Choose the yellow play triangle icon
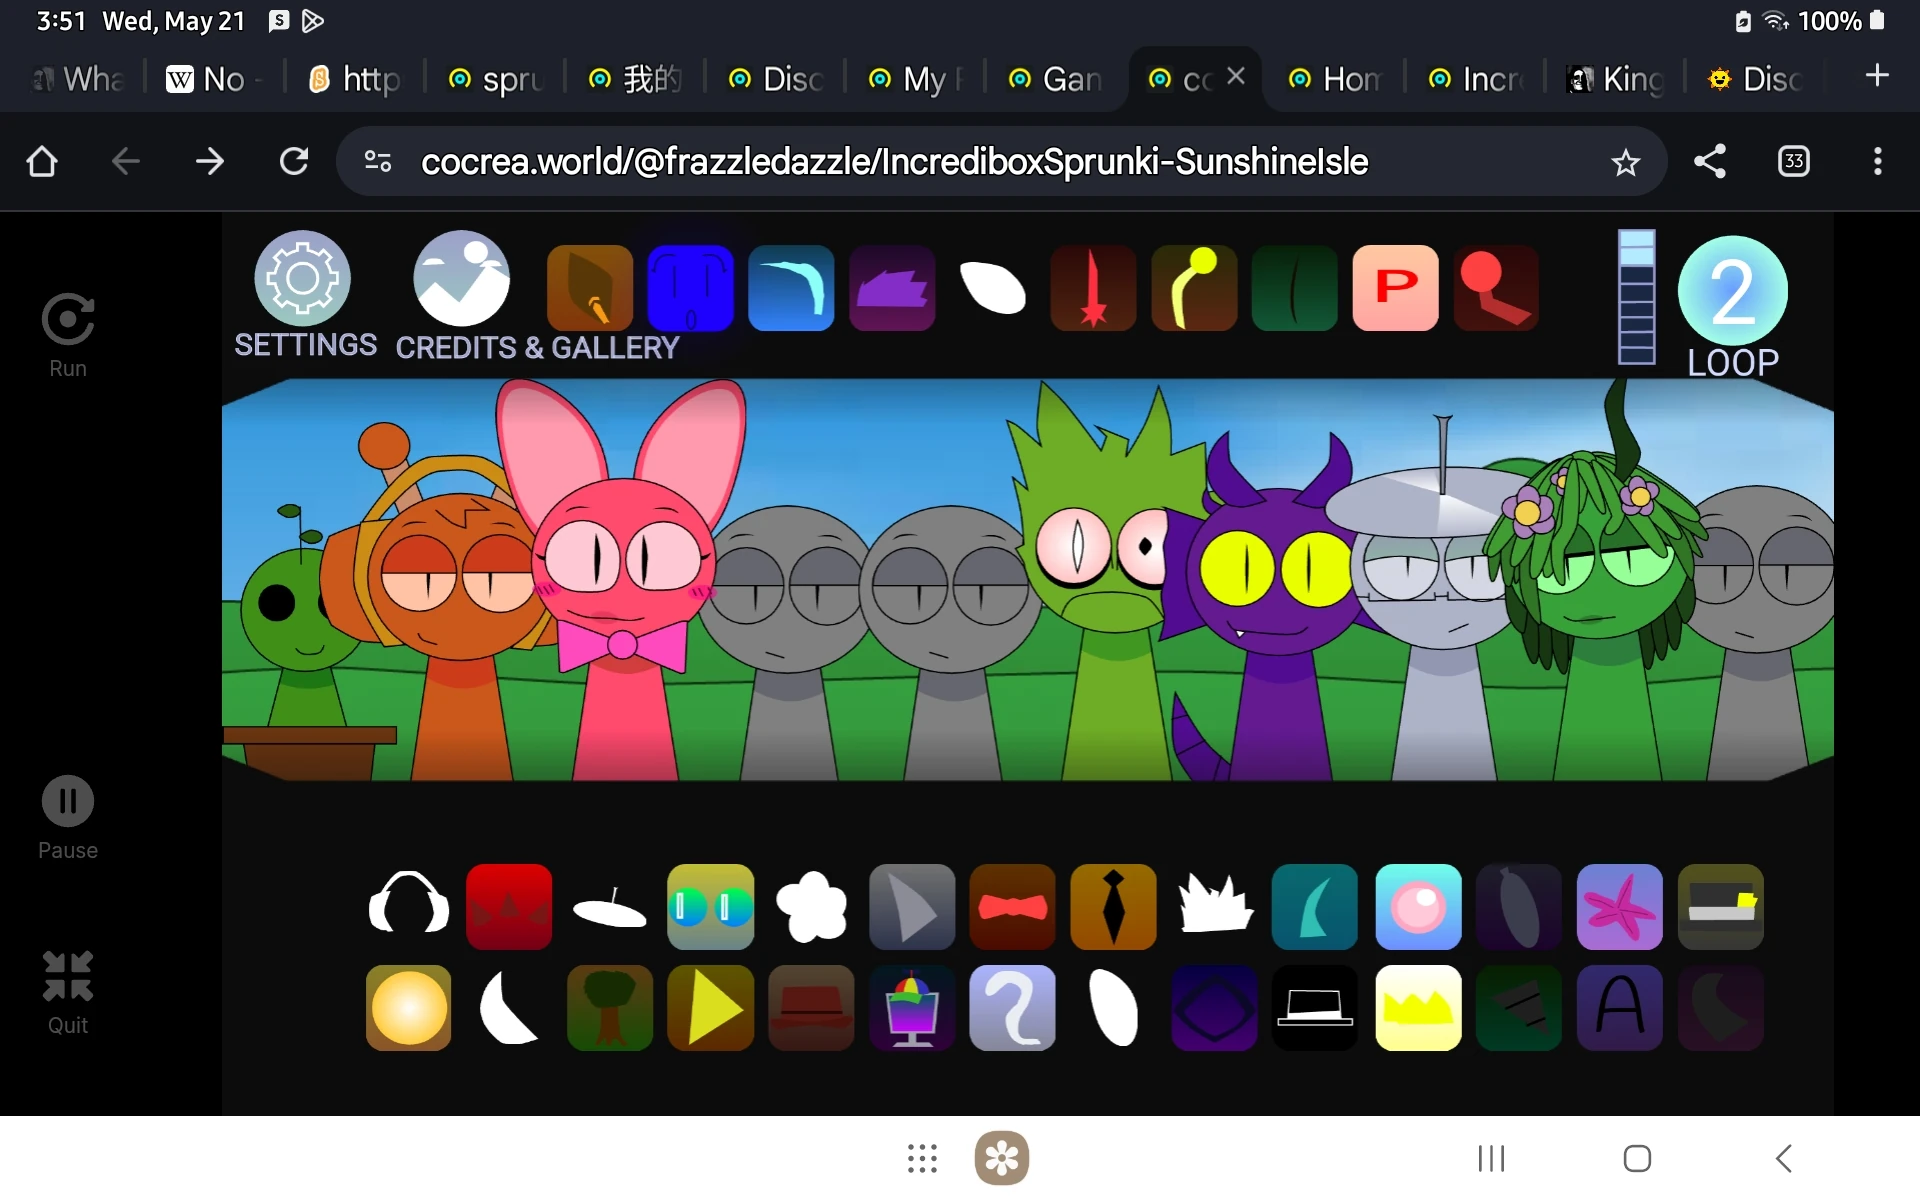This screenshot has height=1200, width=1920. tap(710, 1007)
